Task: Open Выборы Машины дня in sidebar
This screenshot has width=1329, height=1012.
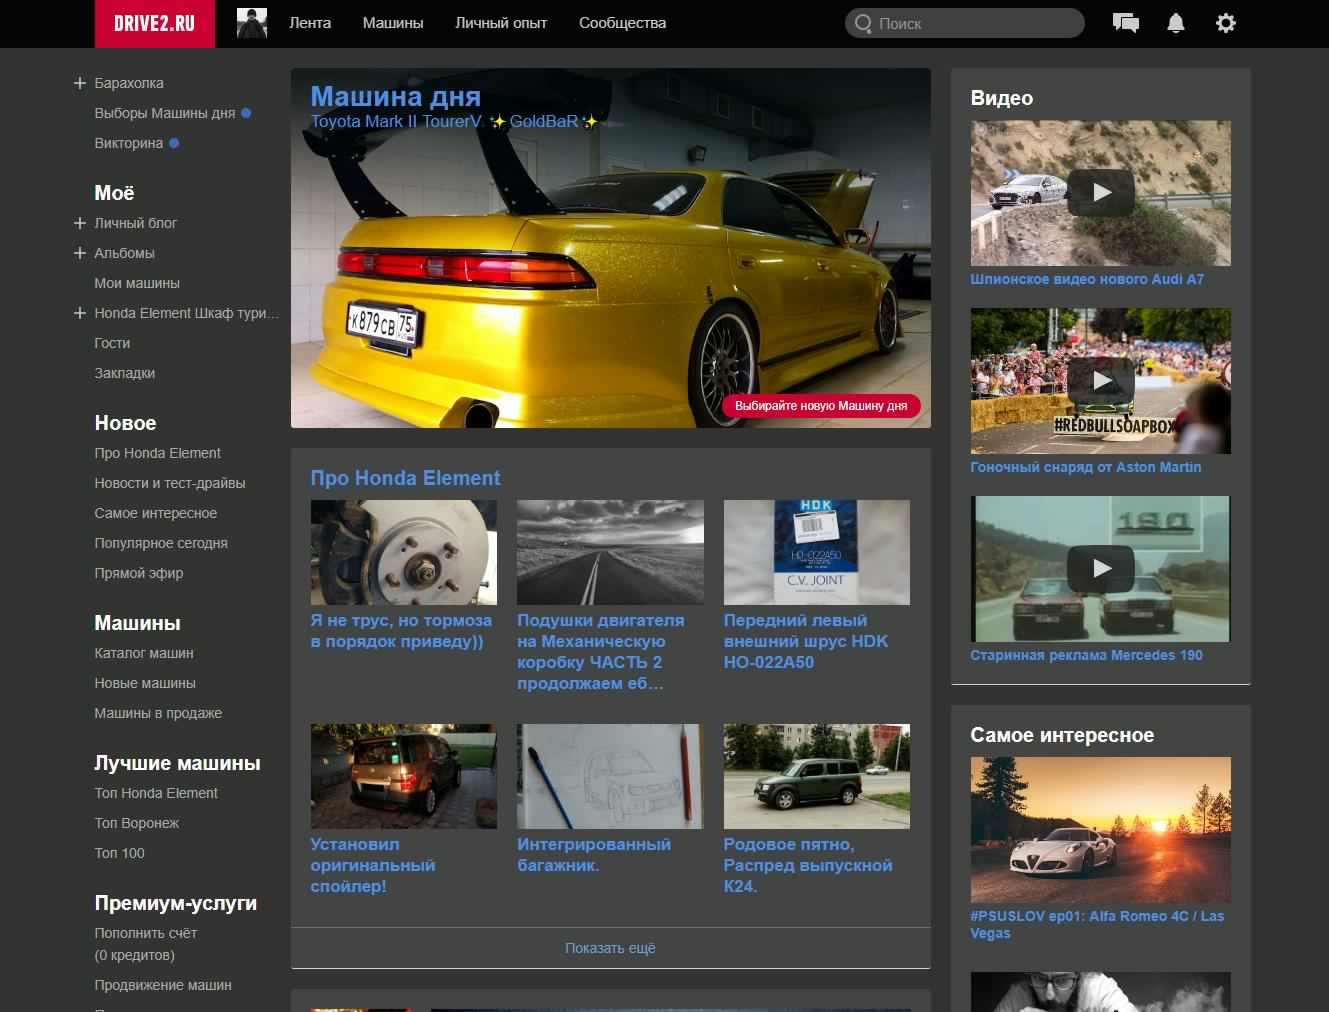Action: pyautogui.click(x=165, y=113)
